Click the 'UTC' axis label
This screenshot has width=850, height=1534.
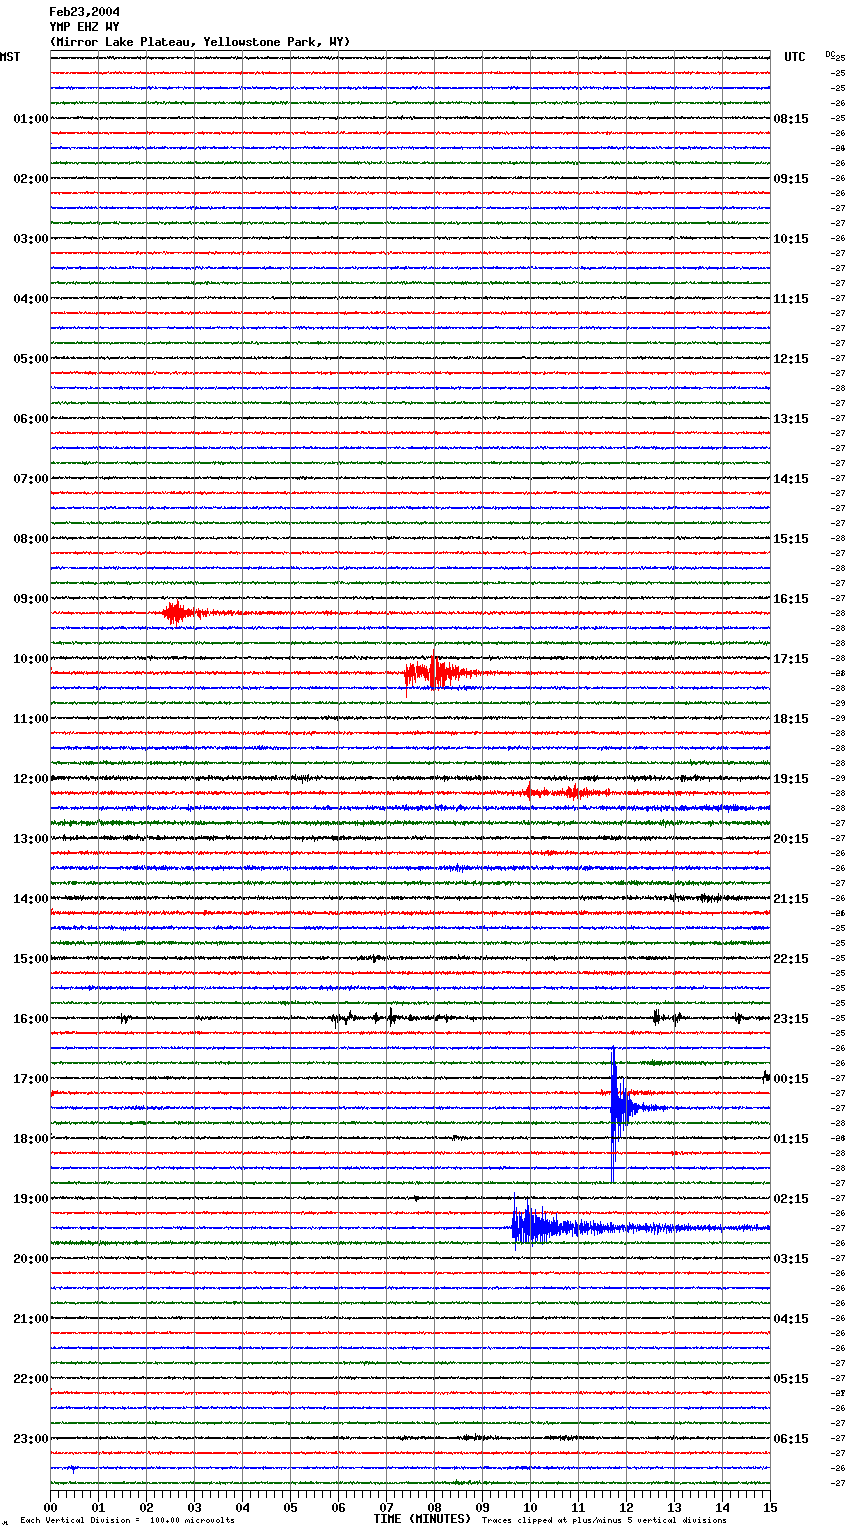795,57
